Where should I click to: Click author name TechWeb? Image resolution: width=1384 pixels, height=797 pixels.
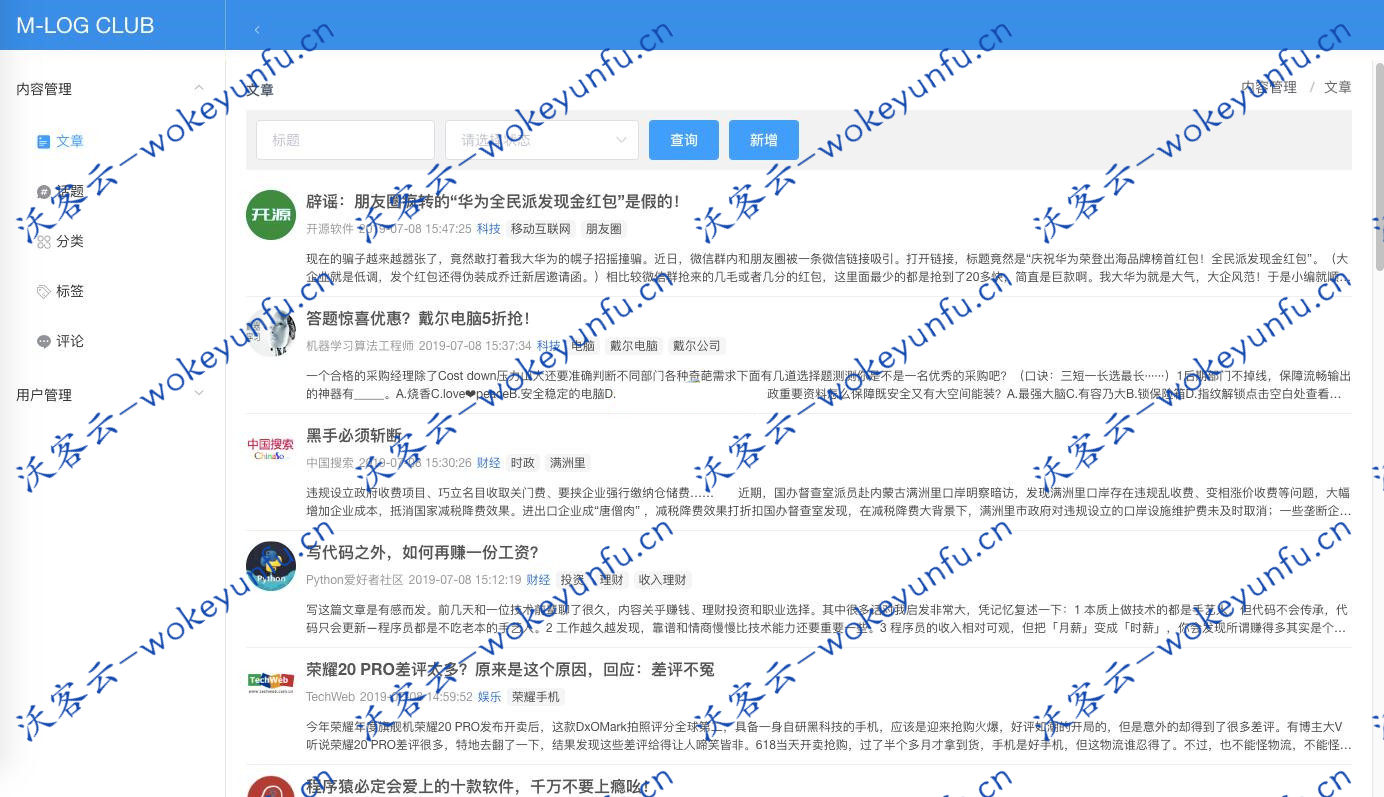click(x=330, y=697)
